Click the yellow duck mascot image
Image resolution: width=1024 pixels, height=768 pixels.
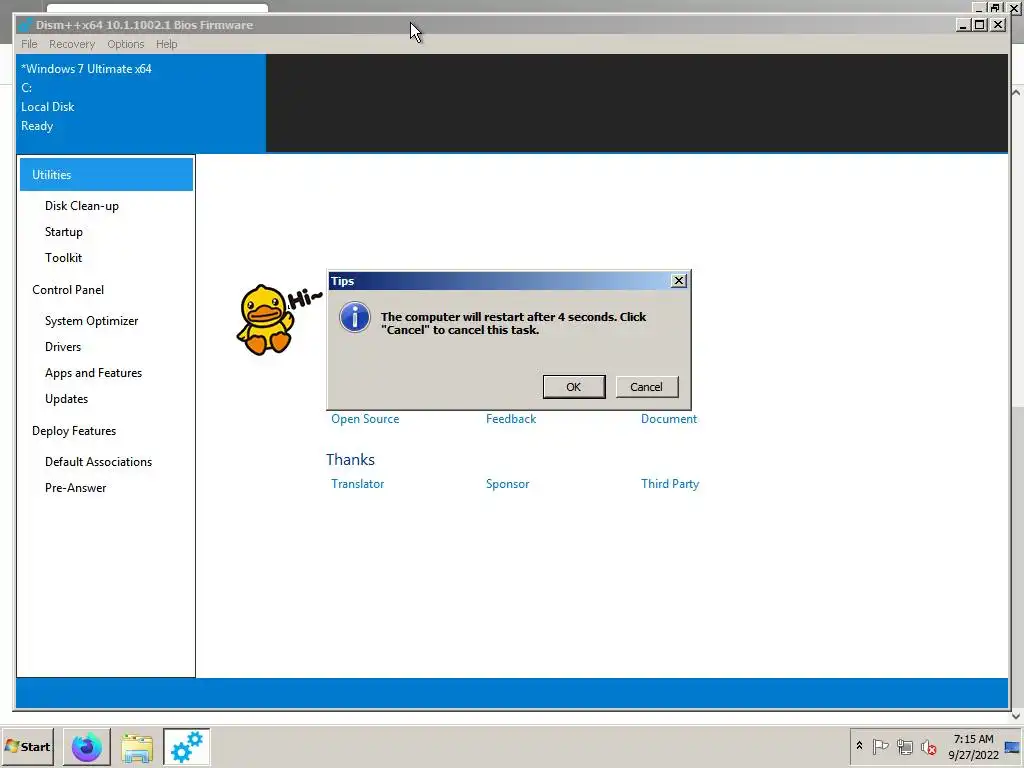265,320
